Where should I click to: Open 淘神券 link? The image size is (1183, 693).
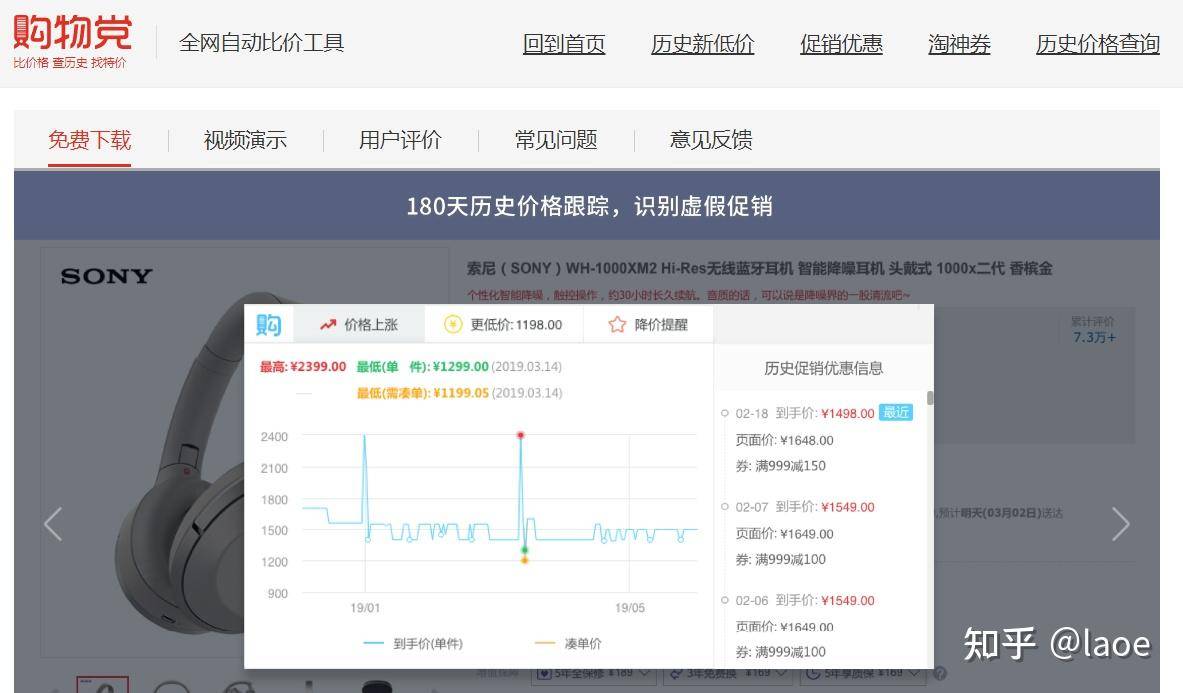(959, 44)
